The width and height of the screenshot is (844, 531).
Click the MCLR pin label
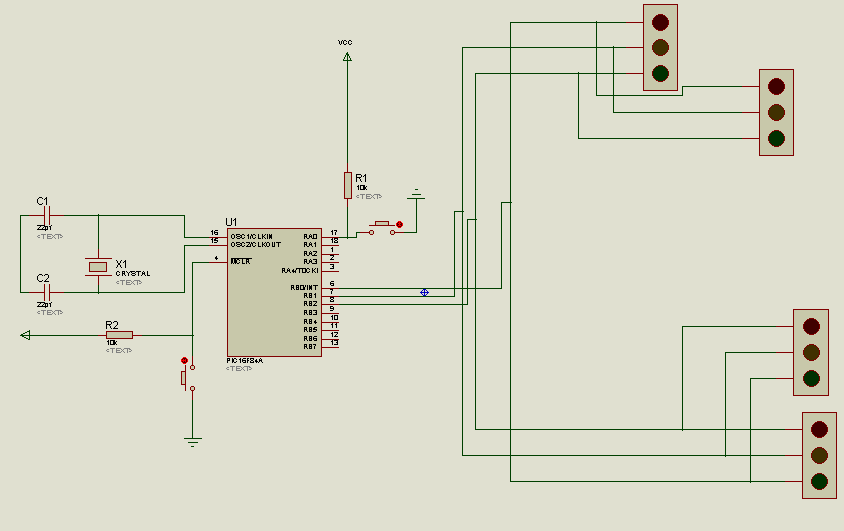point(241,261)
